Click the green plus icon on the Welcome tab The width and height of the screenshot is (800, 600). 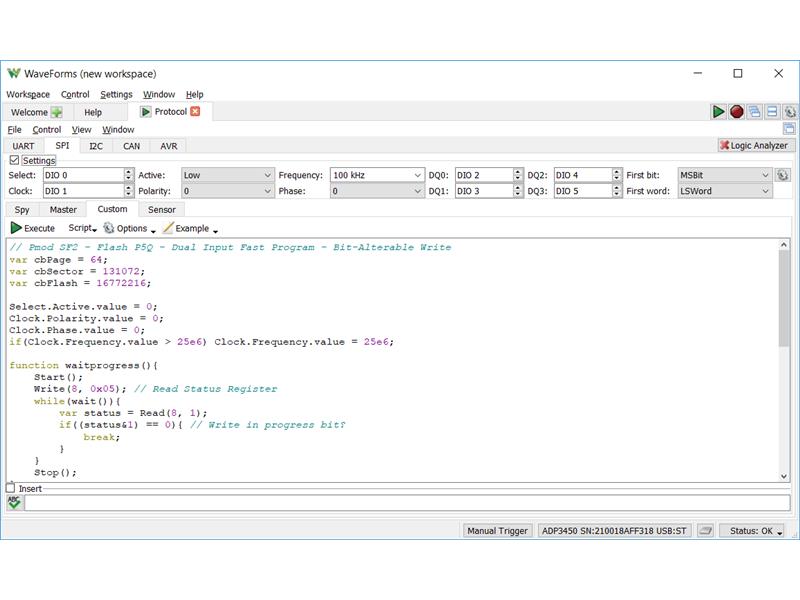(56, 112)
